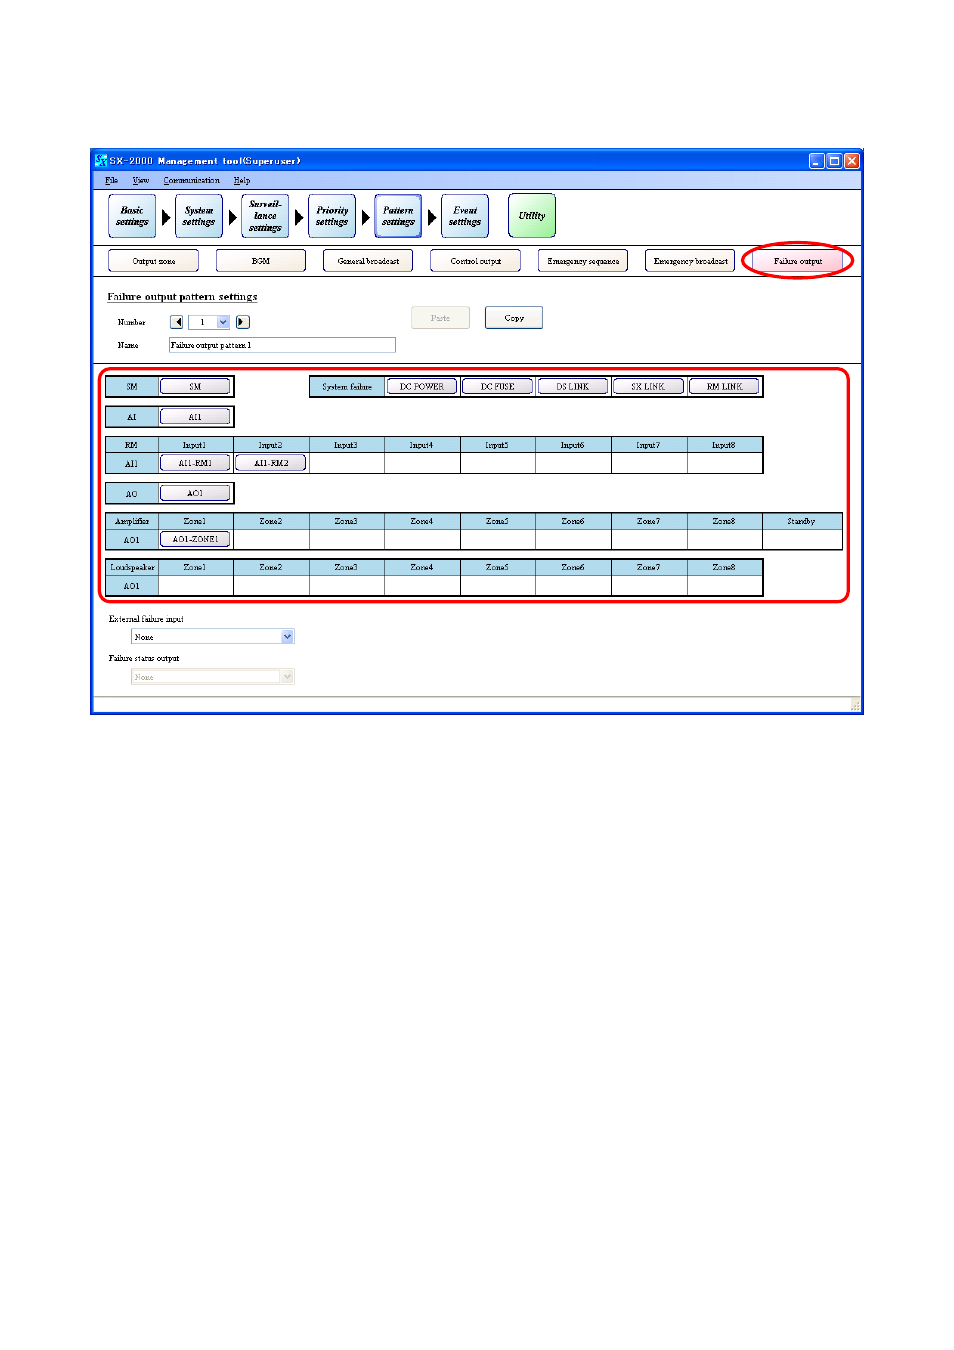Go to System settings step

[199, 216]
